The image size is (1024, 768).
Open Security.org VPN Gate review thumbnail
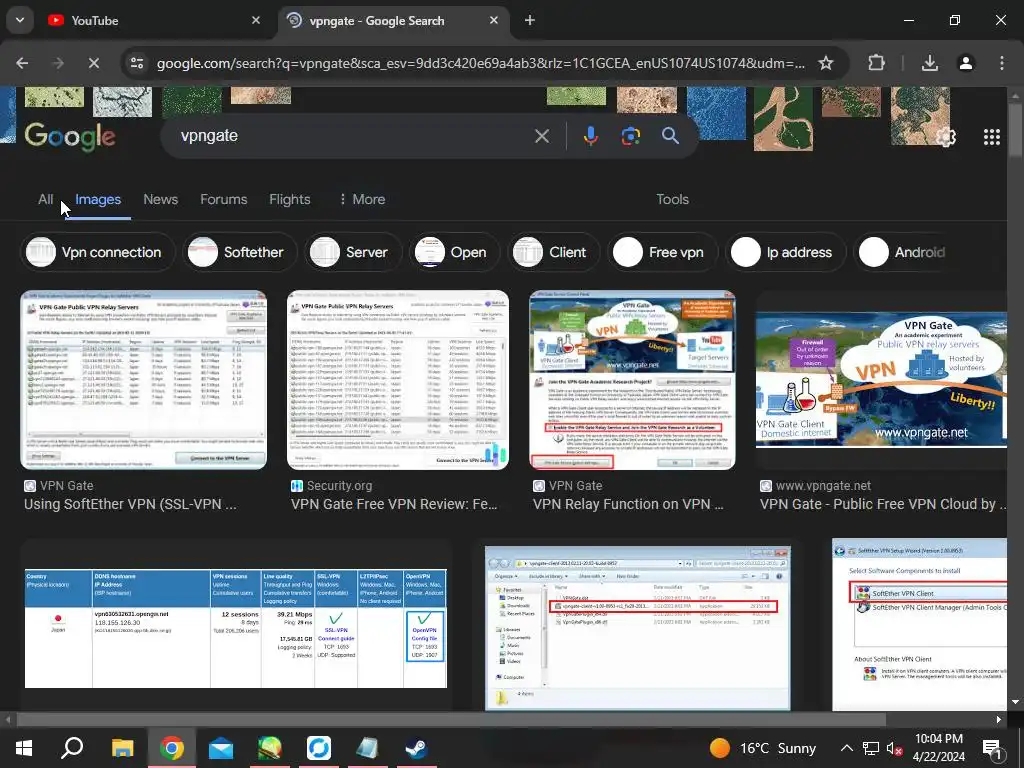pos(398,379)
